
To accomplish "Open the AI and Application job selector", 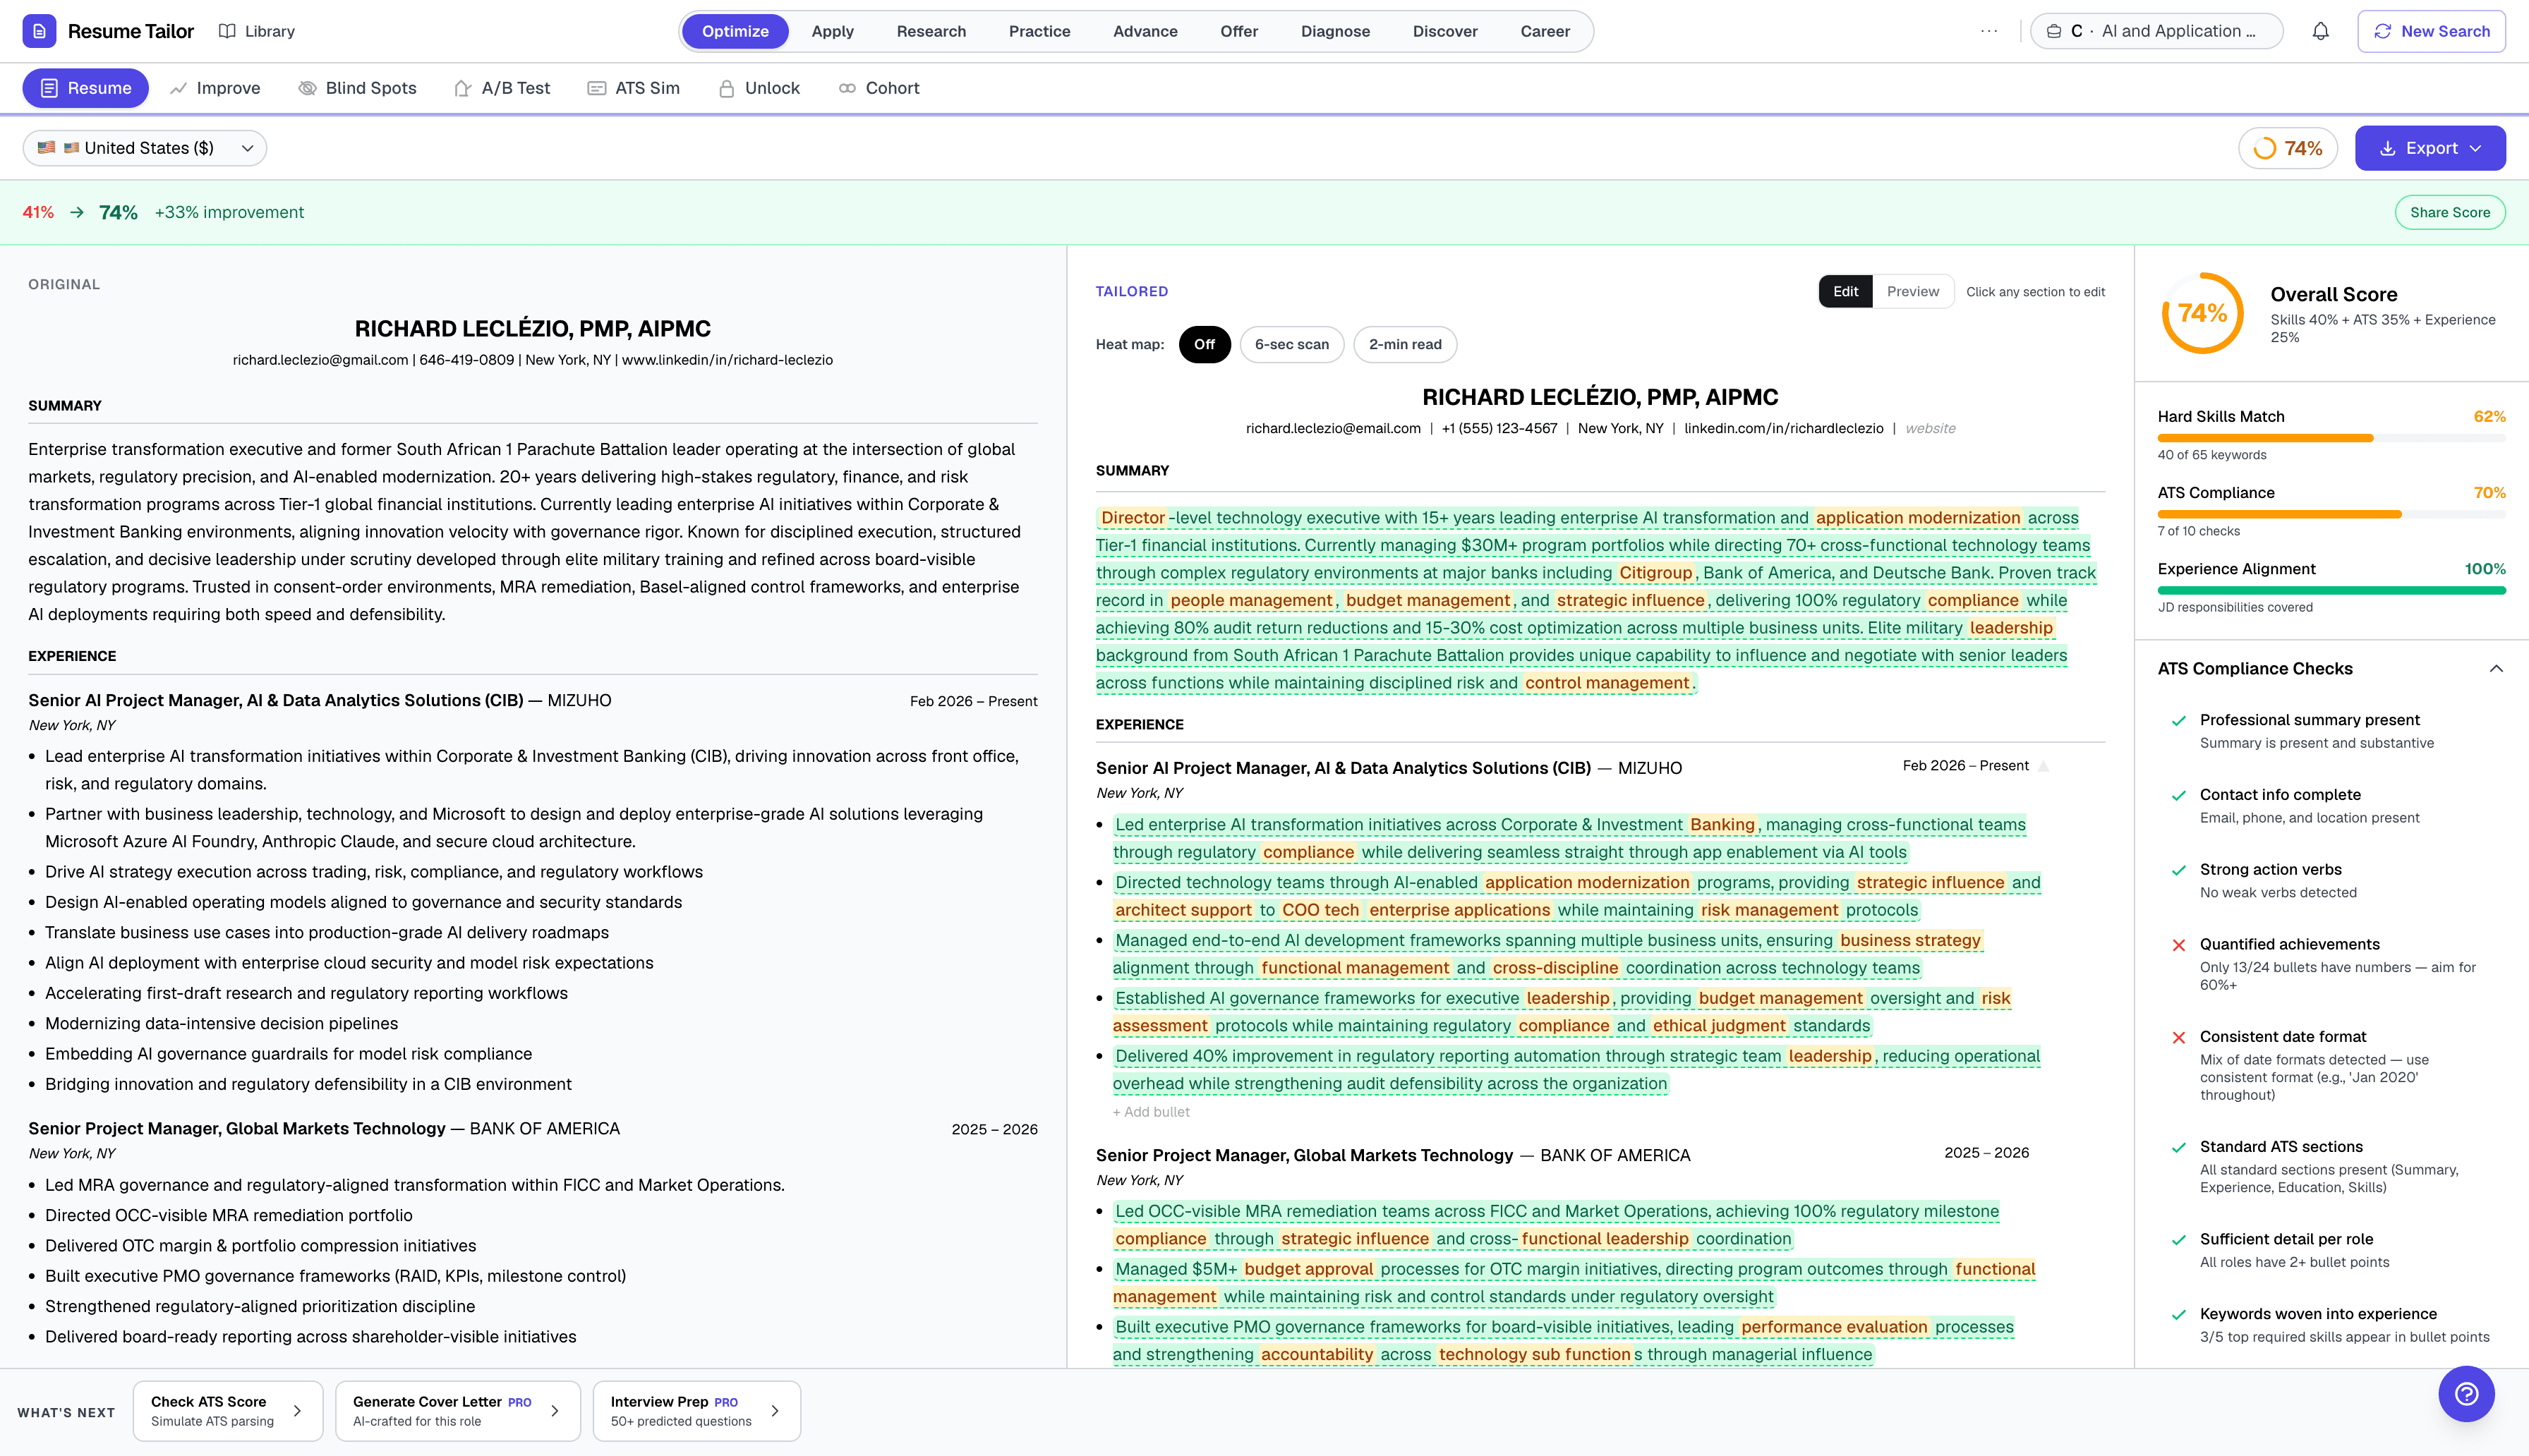I will pyautogui.click(x=2156, y=31).
